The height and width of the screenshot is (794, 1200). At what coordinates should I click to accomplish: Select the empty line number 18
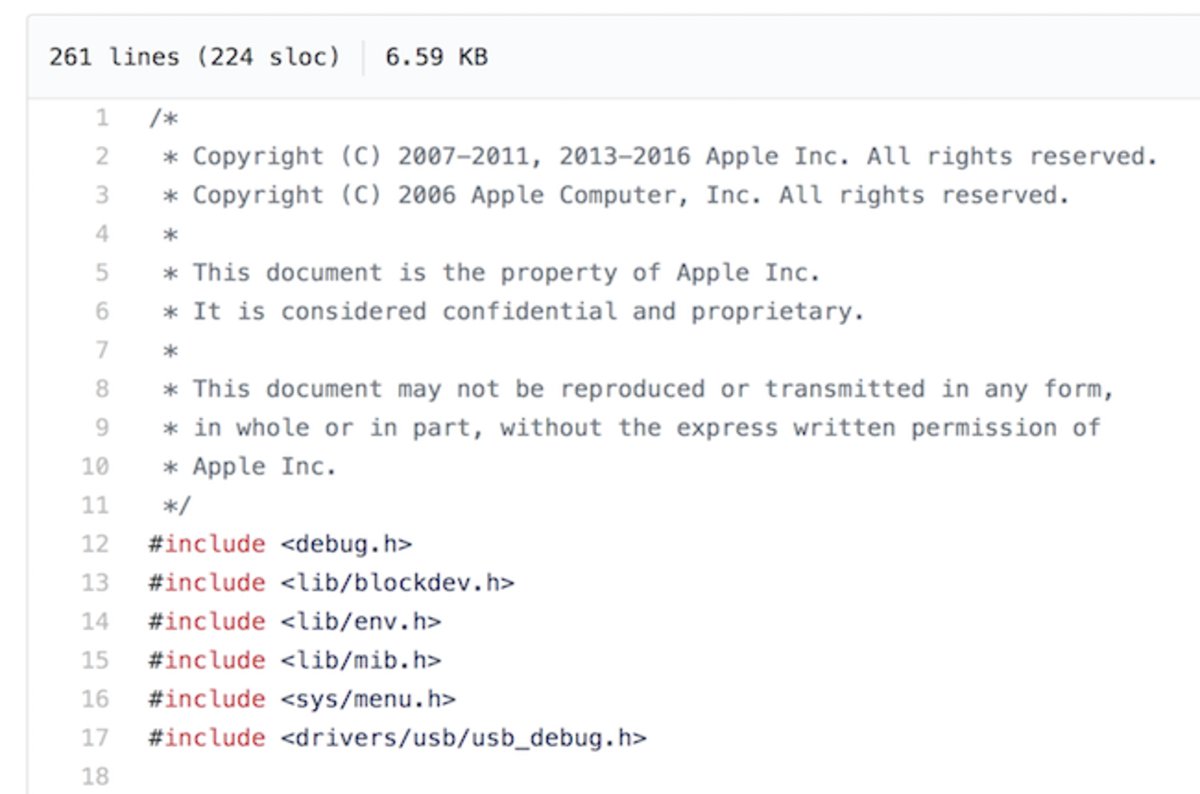[x=95, y=776]
